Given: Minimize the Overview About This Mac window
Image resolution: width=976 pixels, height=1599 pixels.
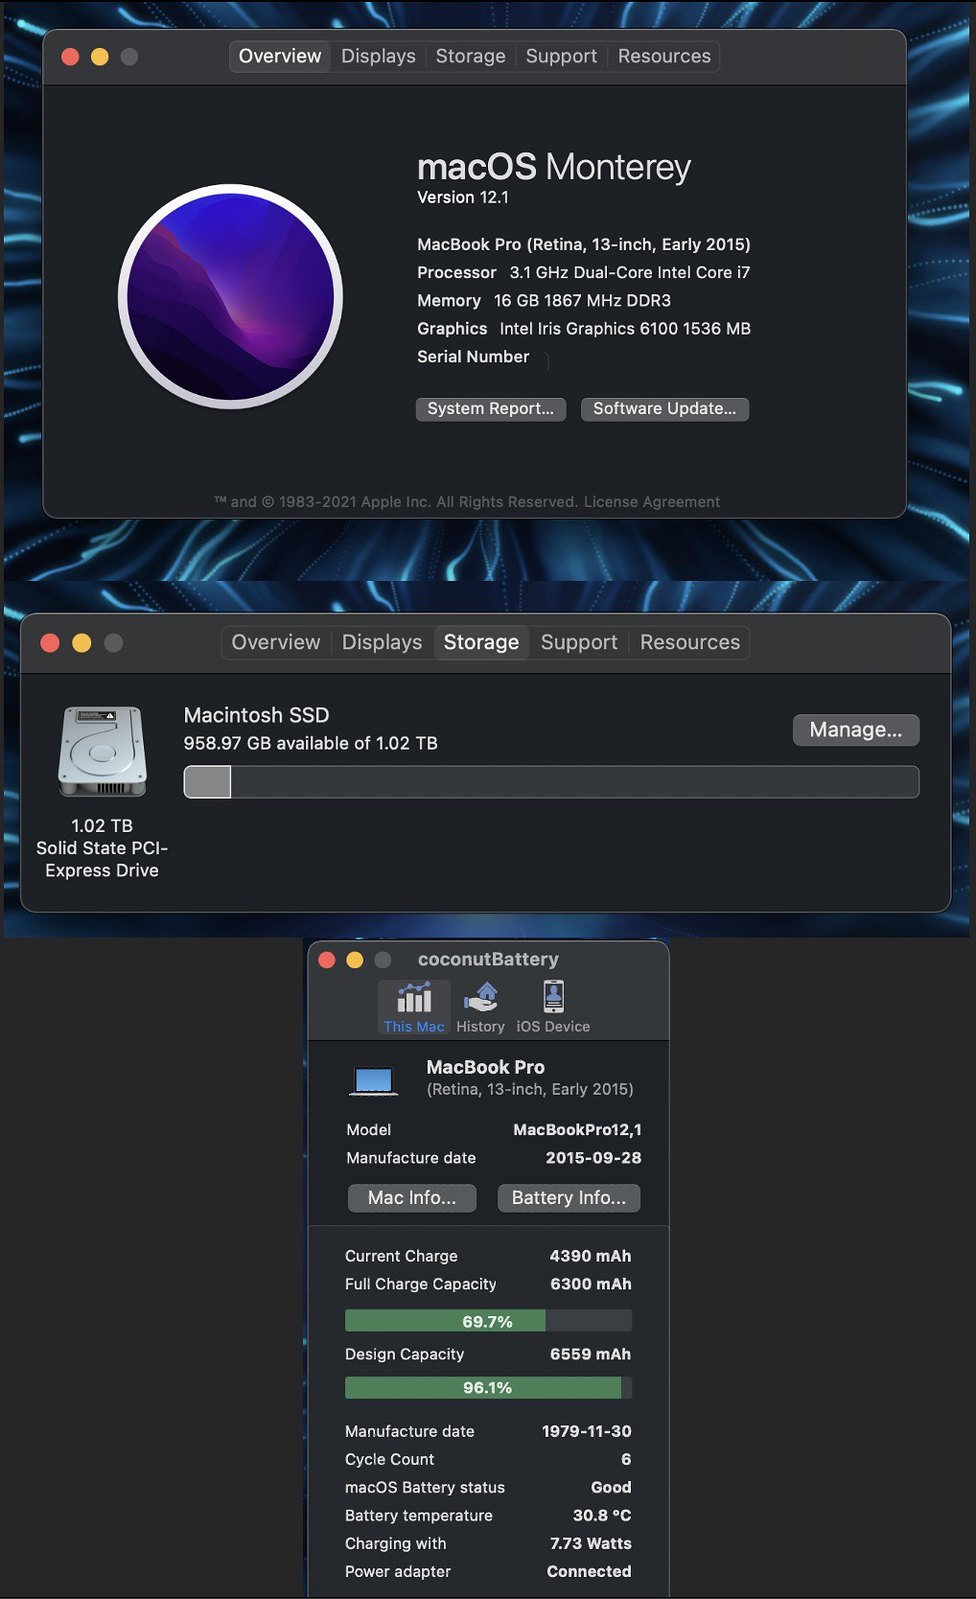Looking at the screenshot, I should pos(100,56).
